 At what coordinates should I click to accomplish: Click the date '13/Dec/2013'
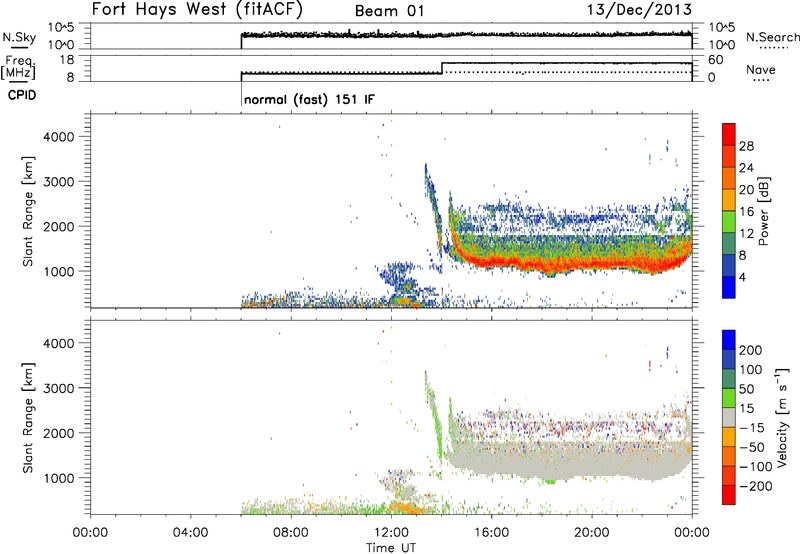[x=639, y=9]
